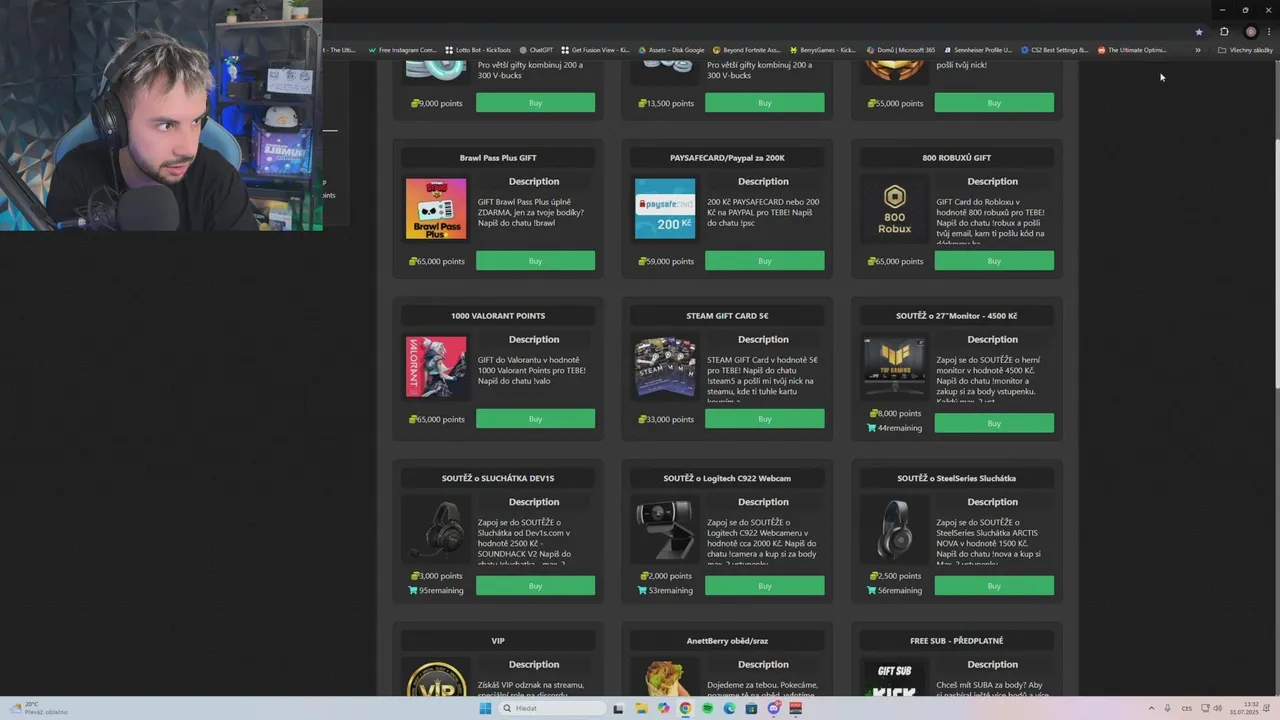This screenshot has height=720, width=1280.
Task: Open the weather widget on the taskbar
Action: point(40,708)
